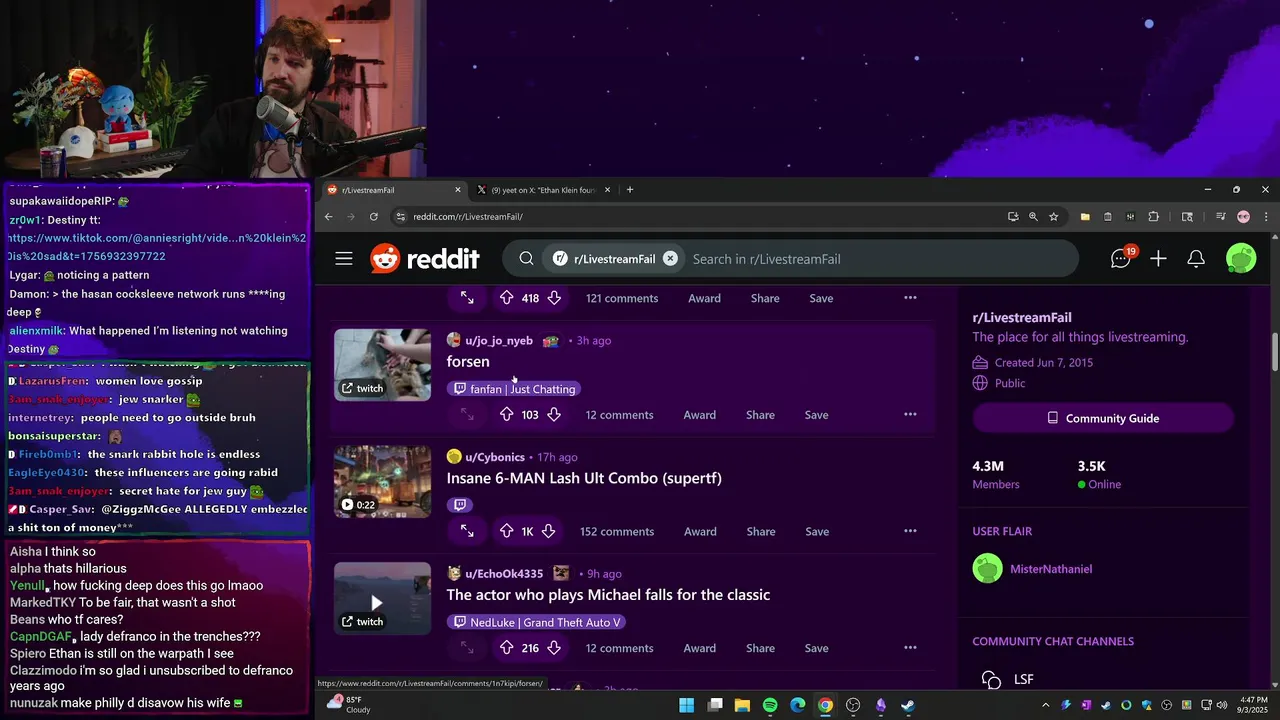Screen dimensions: 1280x720
Task: Reload the Reddit page
Action: [x=374, y=217]
